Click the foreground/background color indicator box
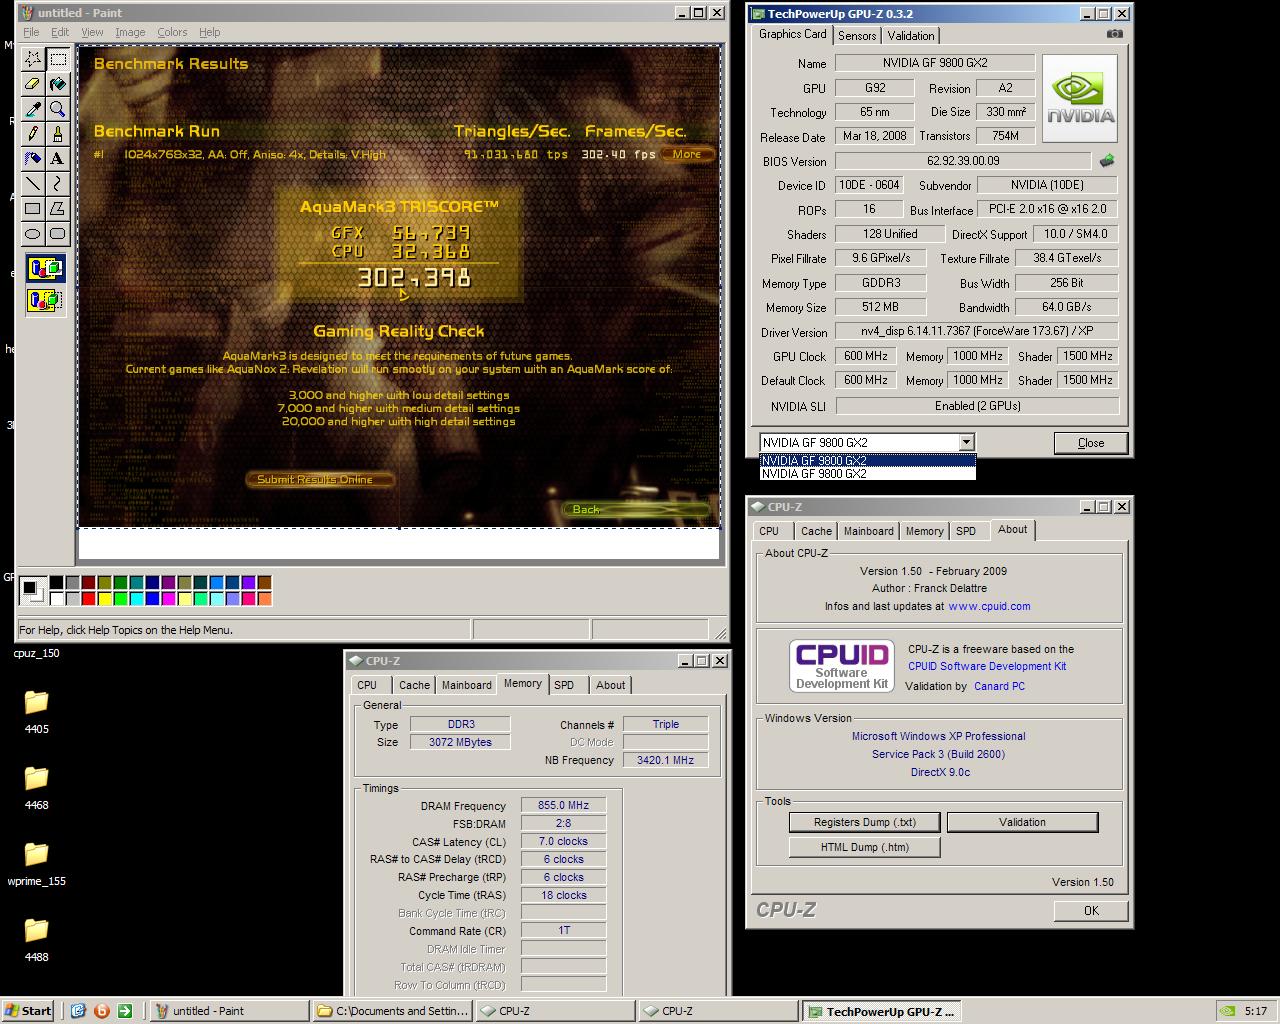The image size is (1280, 1024). 33,590
